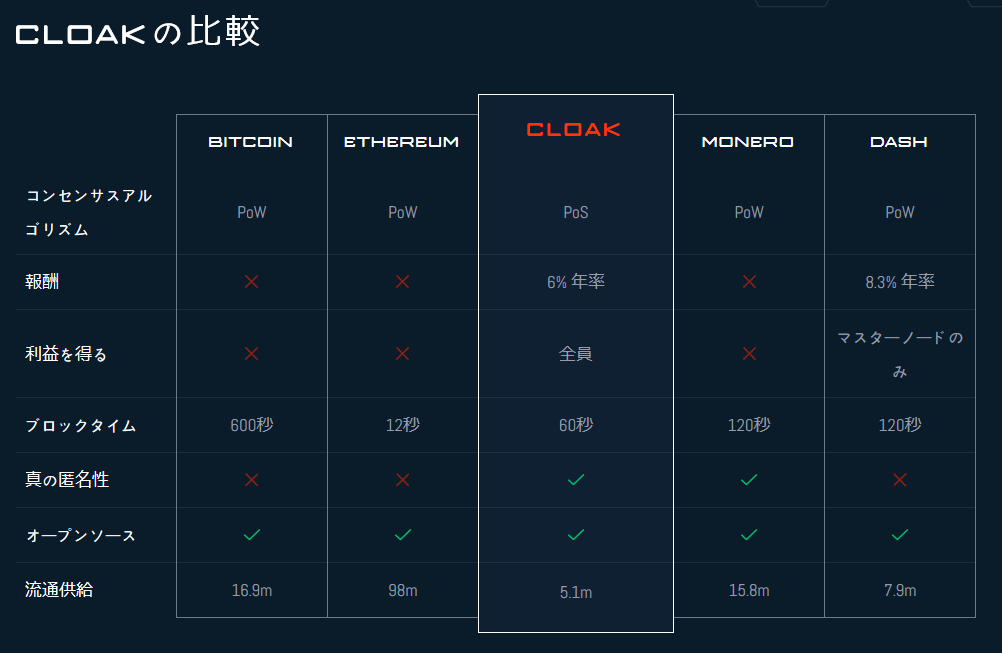
Task: Click the Dash マスターノードのみ cell
Action: coord(900,354)
